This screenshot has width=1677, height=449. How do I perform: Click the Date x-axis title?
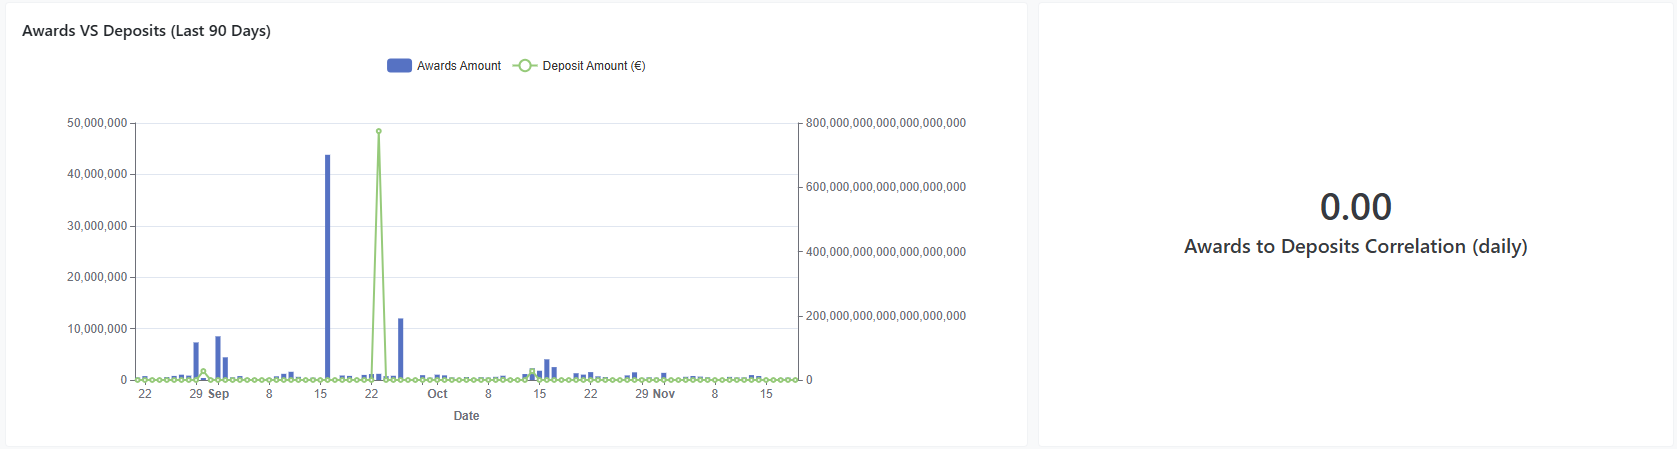pos(466,416)
